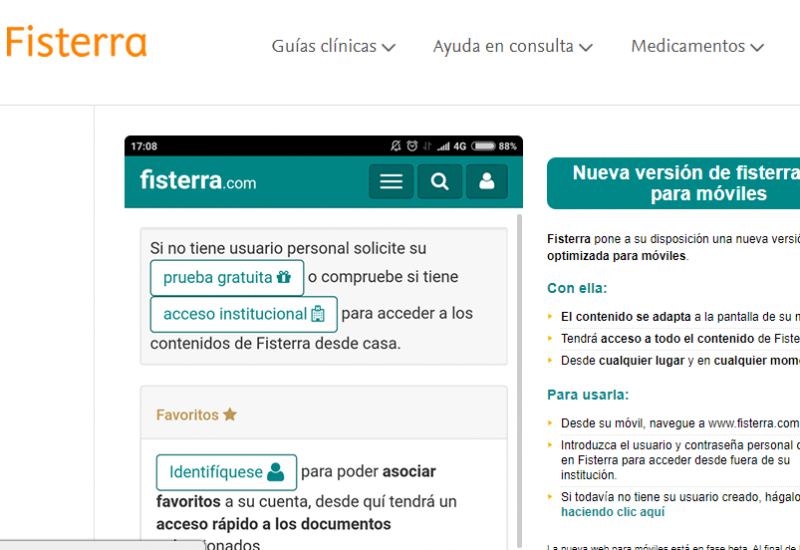Click the Con ella: heading
The width and height of the screenshot is (800, 550).
pyautogui.click(x=577, y=288)
